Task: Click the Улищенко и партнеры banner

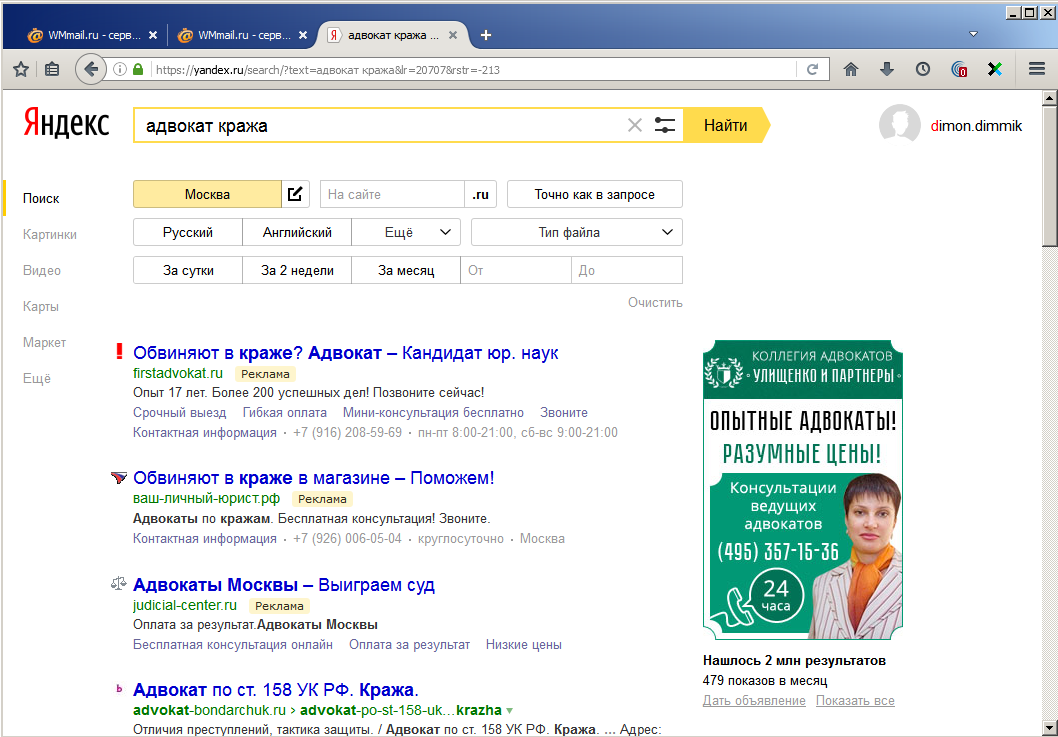Action: [802, 489]
